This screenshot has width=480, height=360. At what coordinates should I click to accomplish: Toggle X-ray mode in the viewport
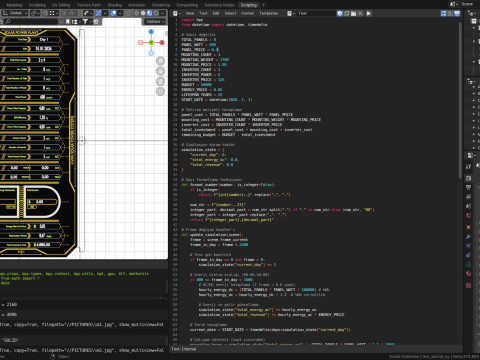[x=127, y=13]
